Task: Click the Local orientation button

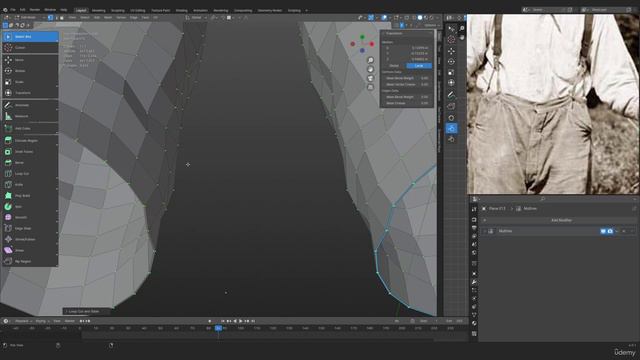Action: pos(419,65)
